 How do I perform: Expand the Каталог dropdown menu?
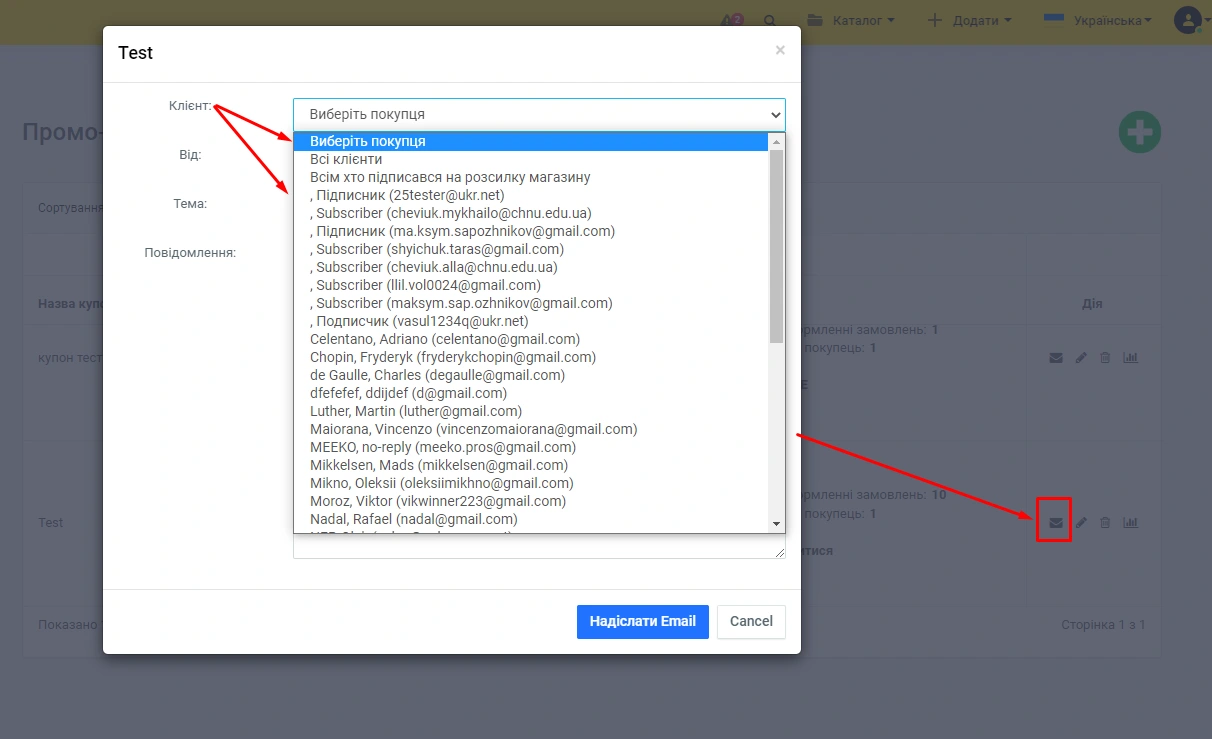click(x=850, y=21)
